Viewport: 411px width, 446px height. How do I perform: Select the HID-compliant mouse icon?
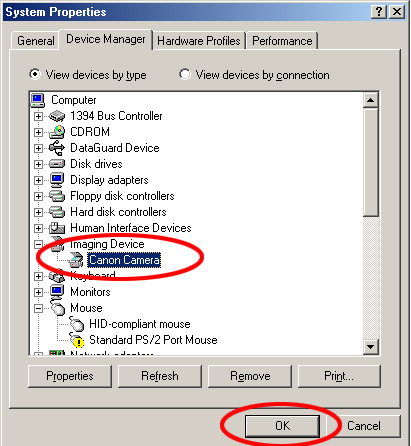[x=76, y=324]
